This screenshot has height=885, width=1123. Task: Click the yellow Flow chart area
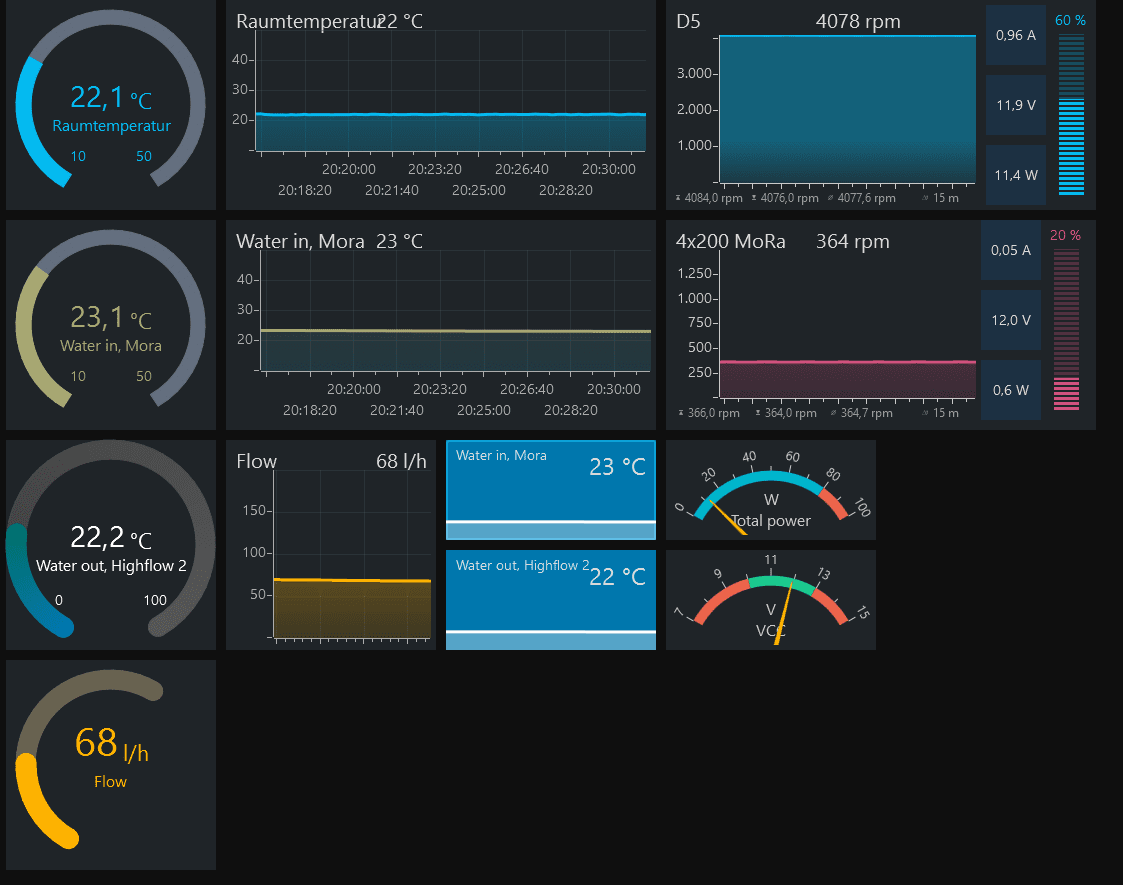352,555
